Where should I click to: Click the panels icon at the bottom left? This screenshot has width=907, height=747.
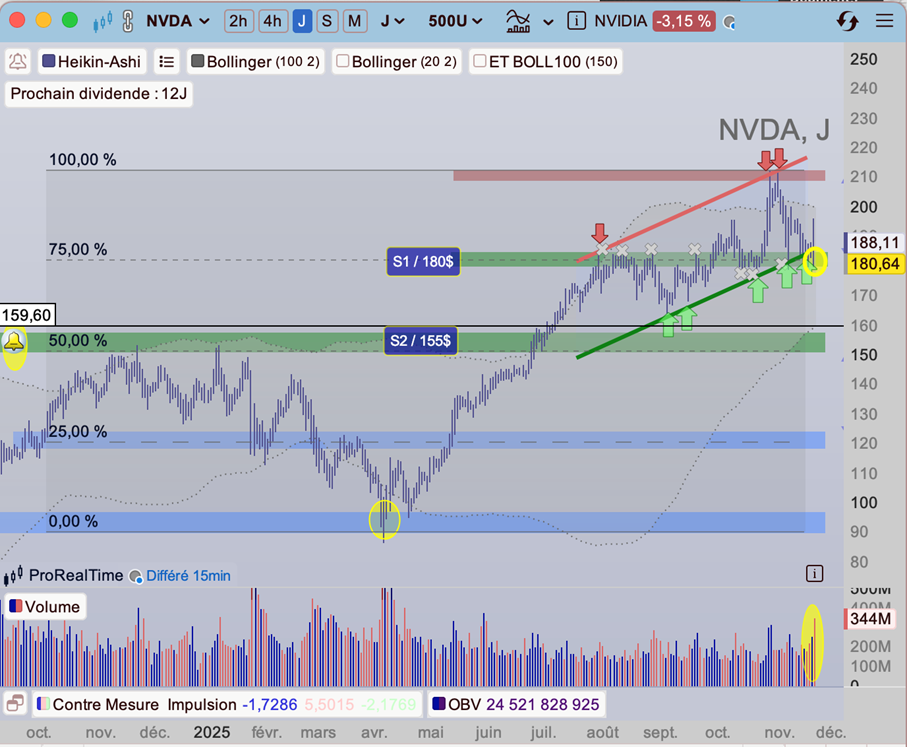pos(15,704)
